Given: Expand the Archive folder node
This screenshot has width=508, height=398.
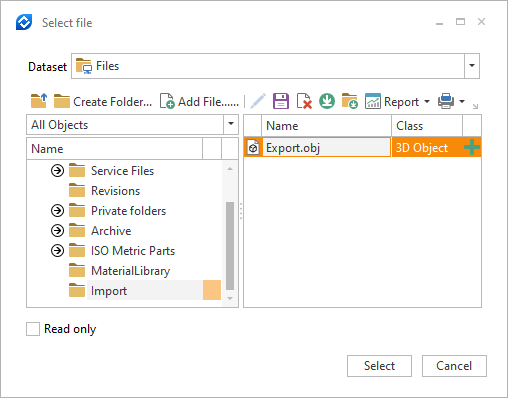Looking at the screenshot, I should [57, 231].
